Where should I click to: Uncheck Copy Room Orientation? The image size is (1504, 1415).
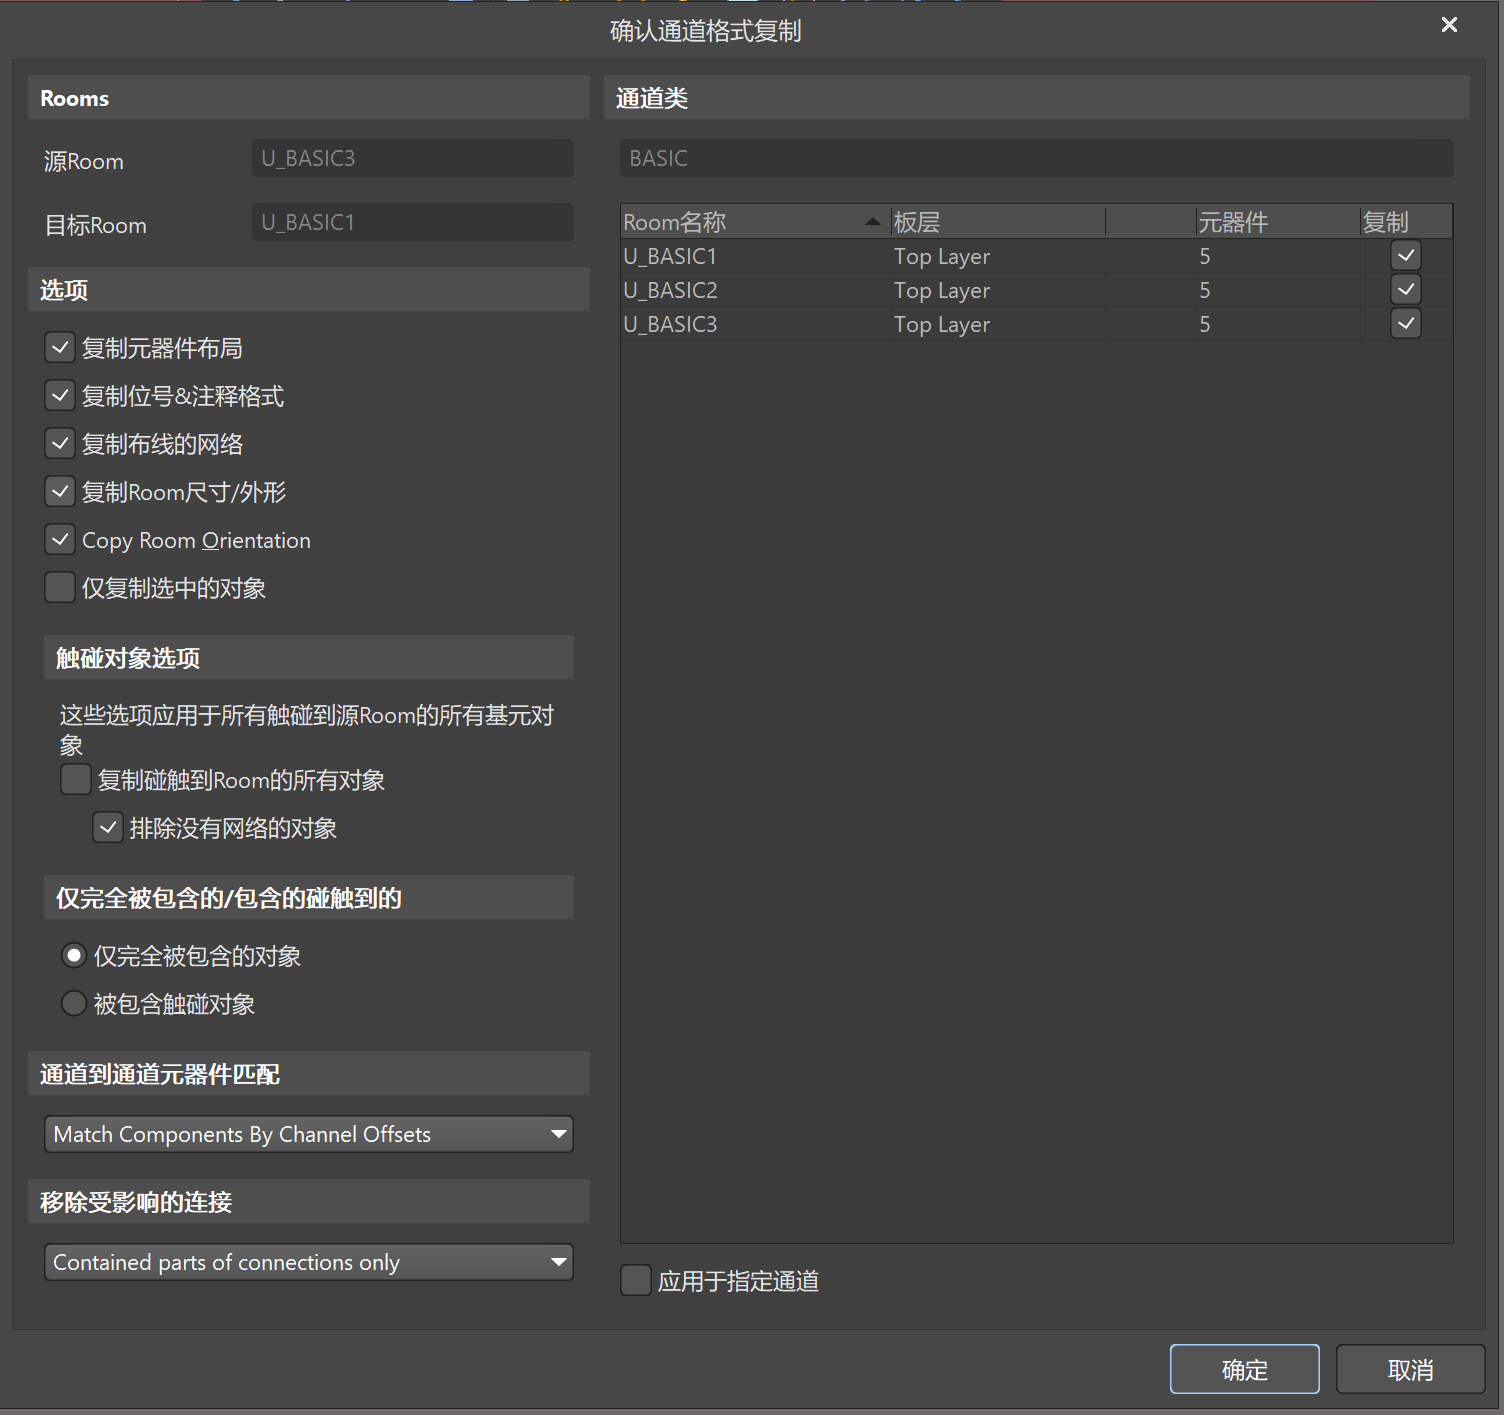pyautogui.click(x=60, y=540)
